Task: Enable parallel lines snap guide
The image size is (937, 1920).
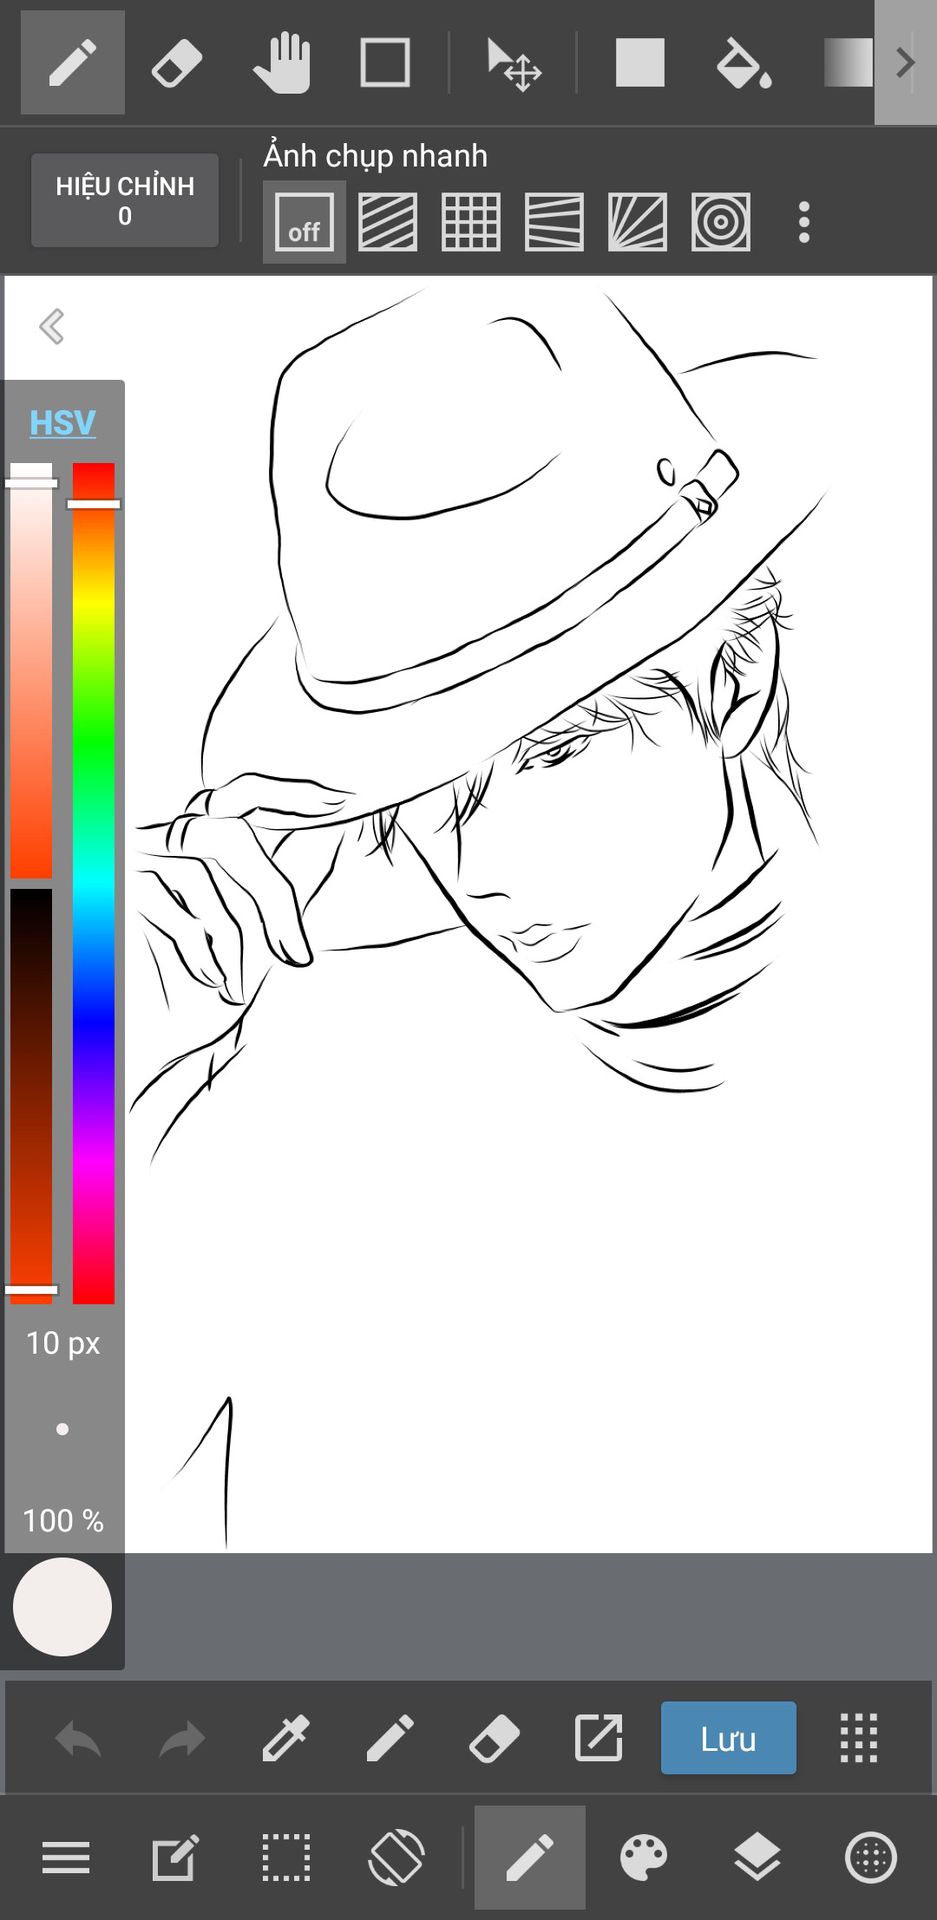Action: [388, 222]
